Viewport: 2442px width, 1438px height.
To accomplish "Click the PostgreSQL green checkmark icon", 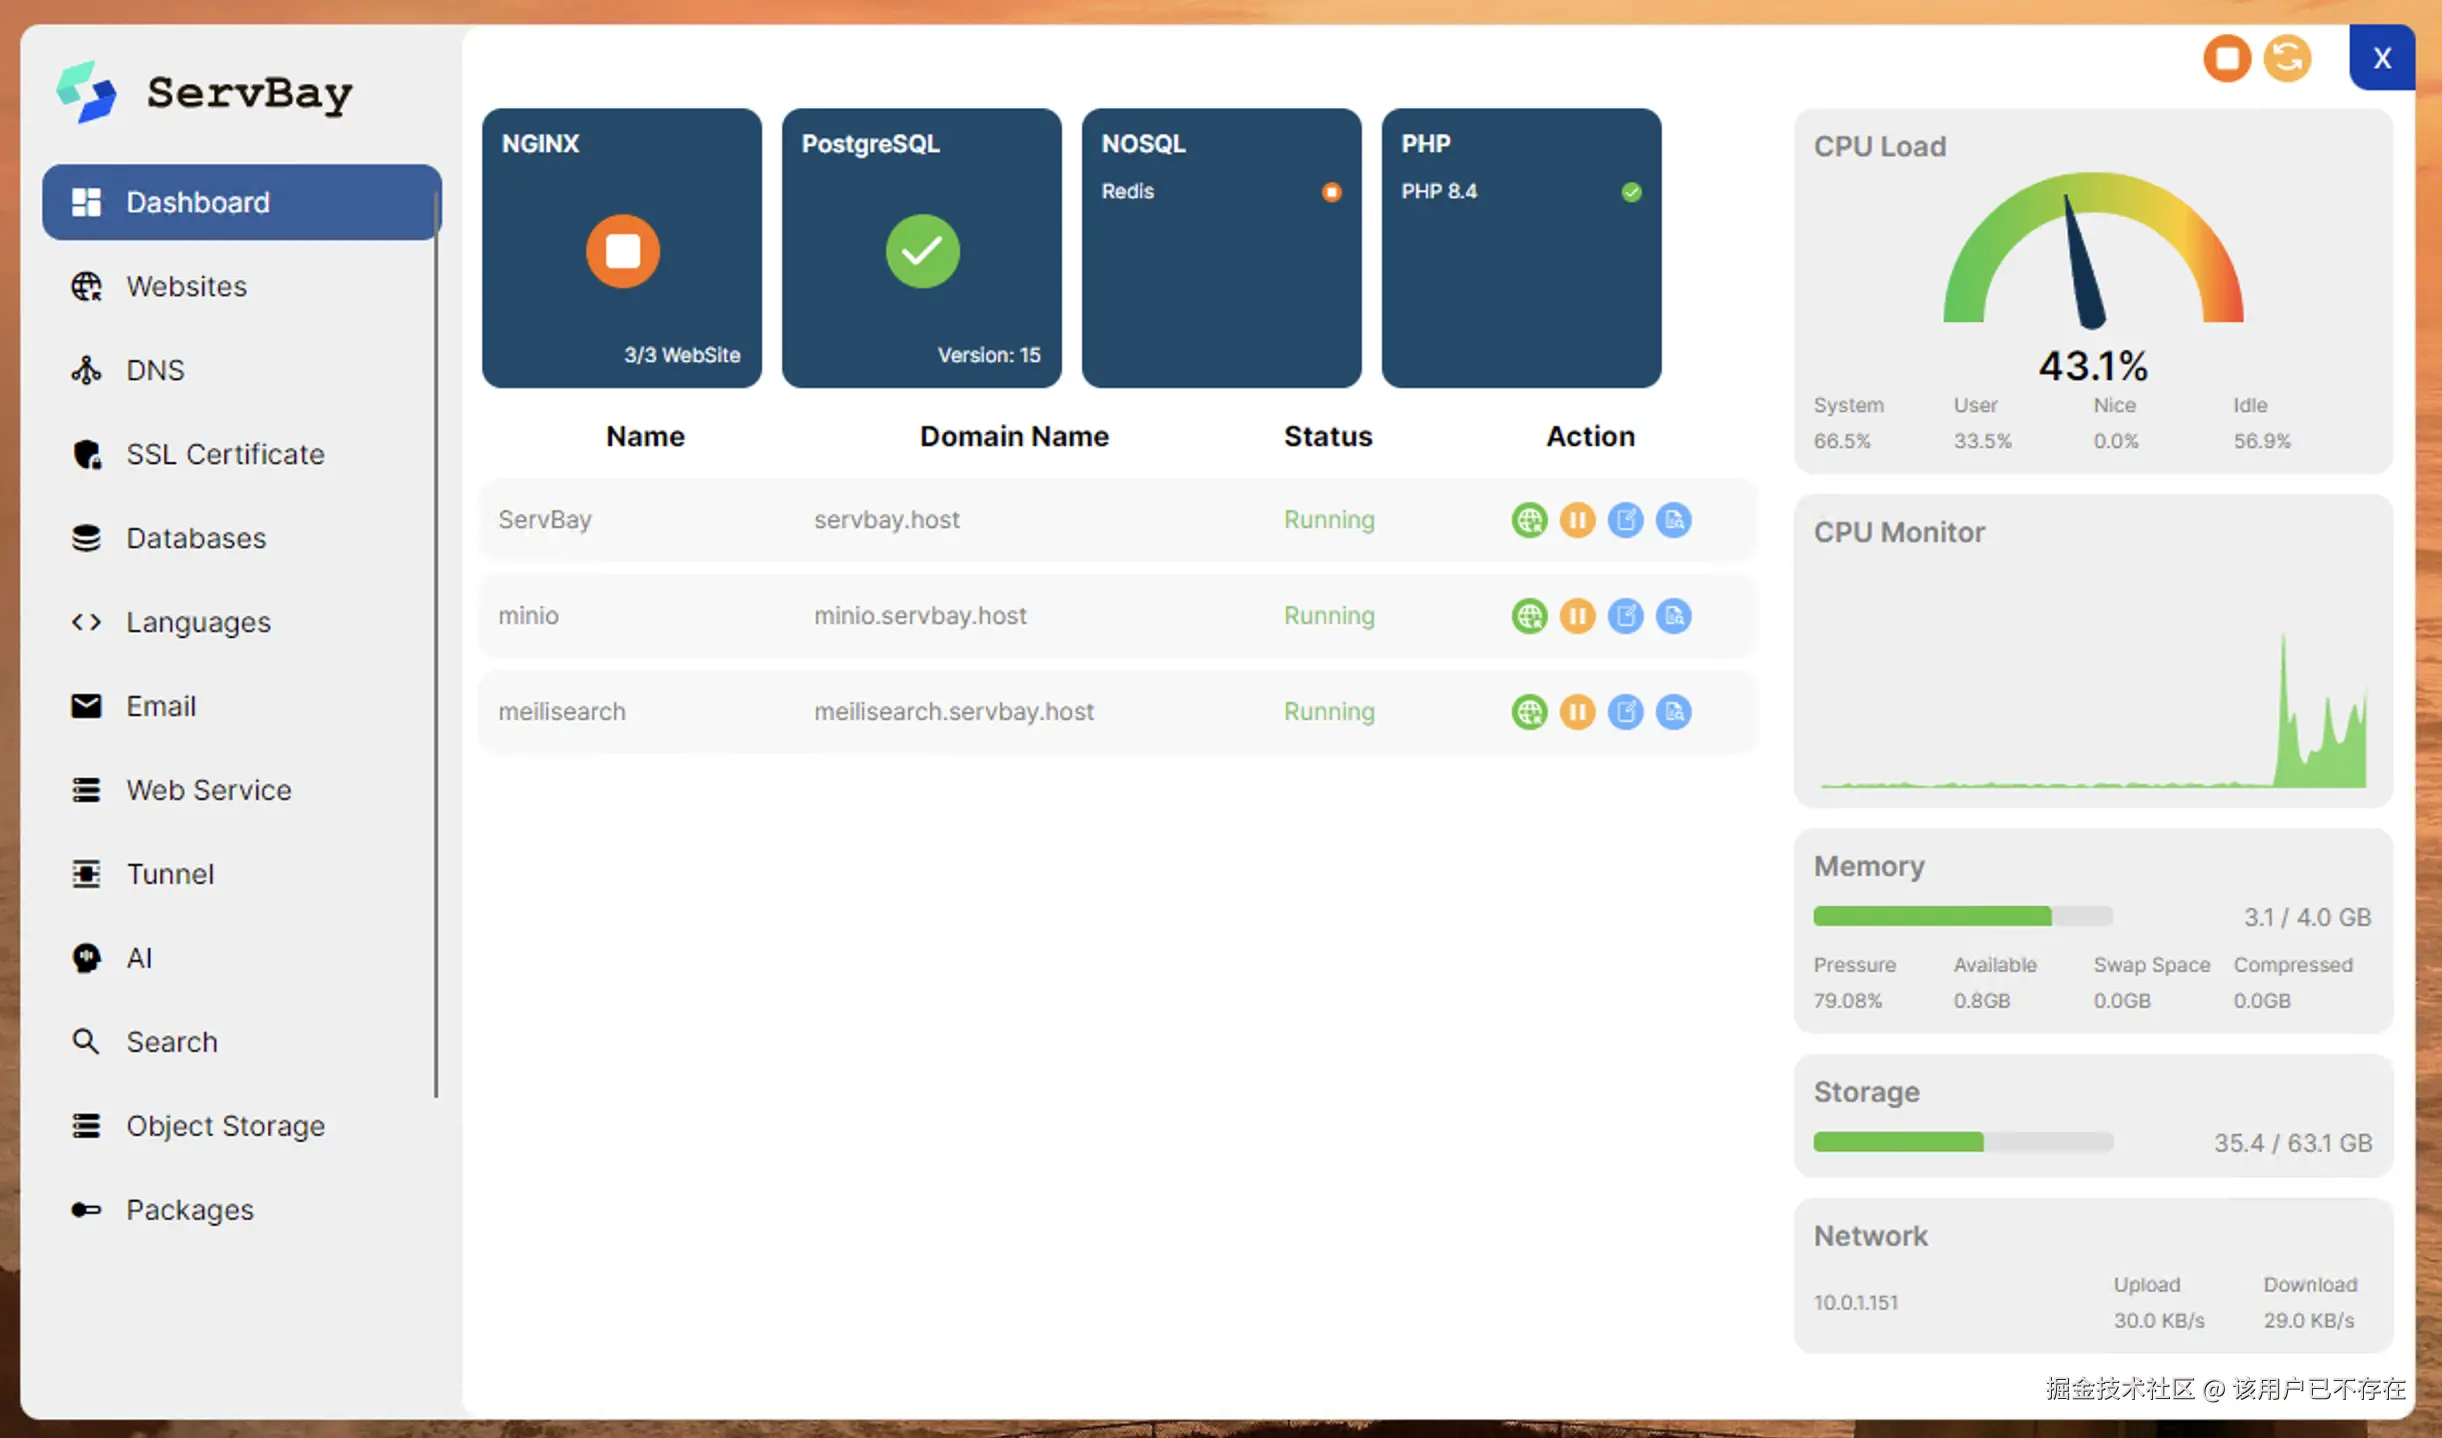I will point(922,251).
